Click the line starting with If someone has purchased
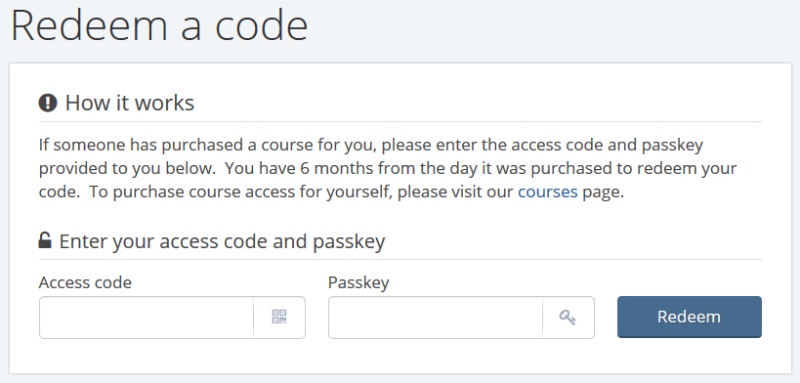The width and height of the screenshot is (800, 383). 371,145
